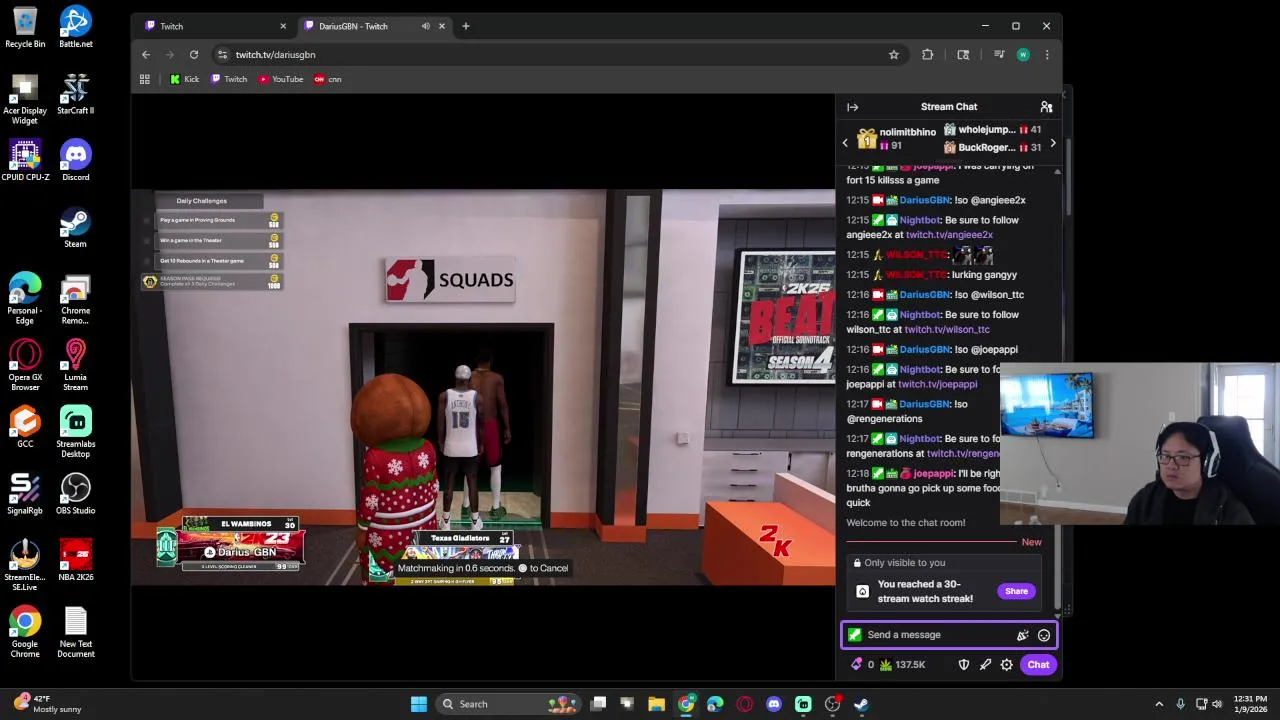Focus the Send a message field
This screenshot has width=1280, height=720.
click(x=949, y=635)
